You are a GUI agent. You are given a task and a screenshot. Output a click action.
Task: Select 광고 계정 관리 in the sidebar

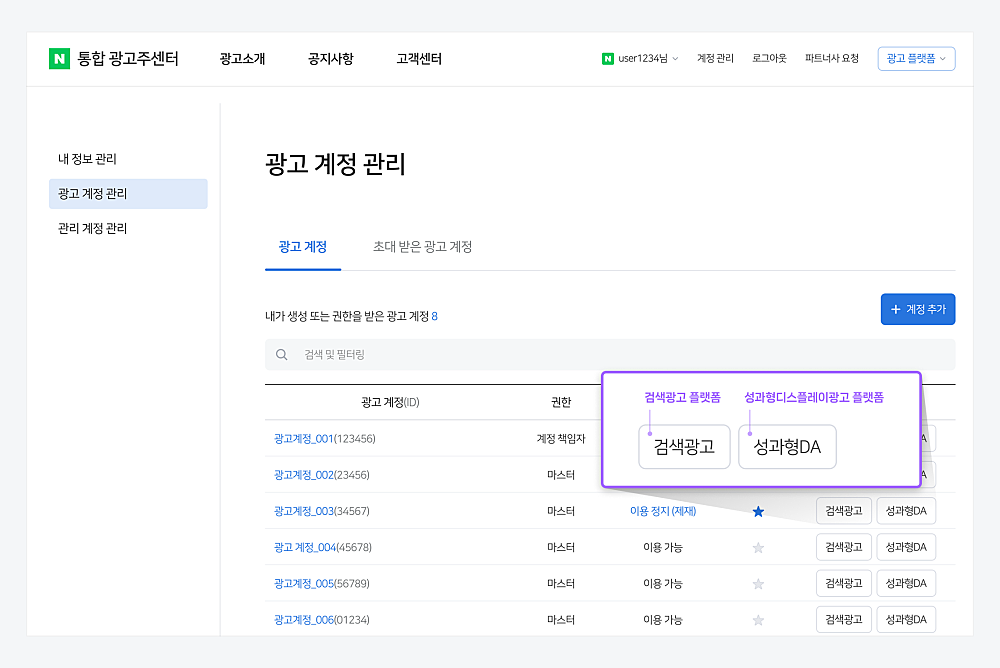point(128,194)
